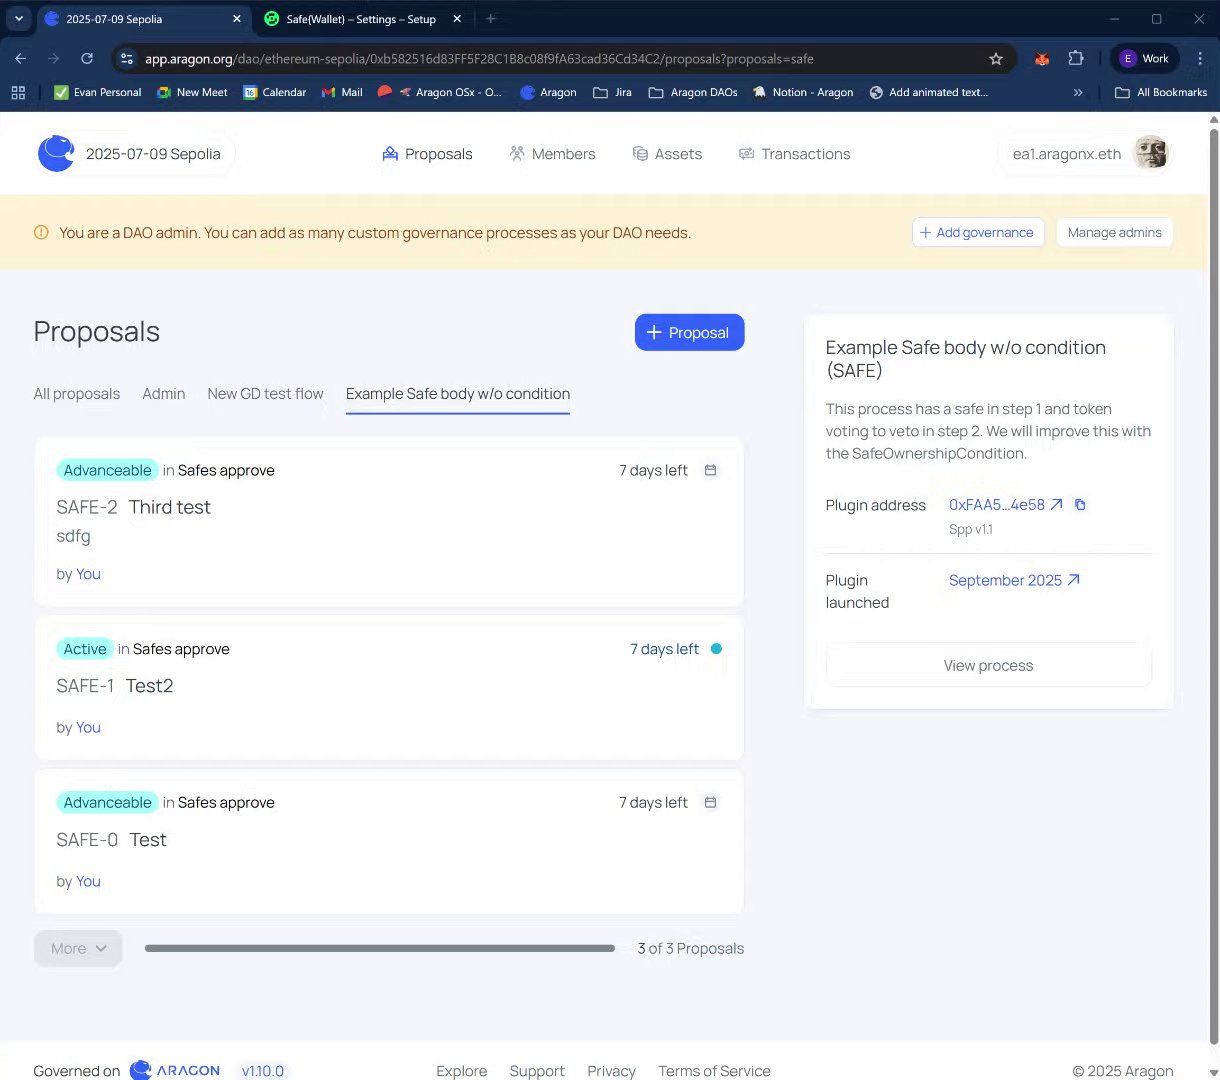1220x1080 pixels.
Task: Go to the Transactions nav item
Action: coord(794,154)
